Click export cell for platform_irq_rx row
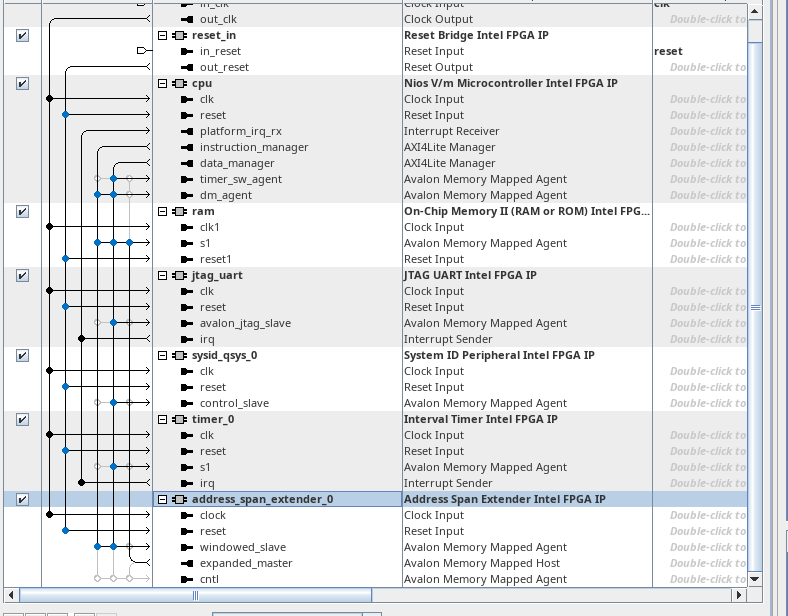788x616 pixels. (x=700, y=132)
